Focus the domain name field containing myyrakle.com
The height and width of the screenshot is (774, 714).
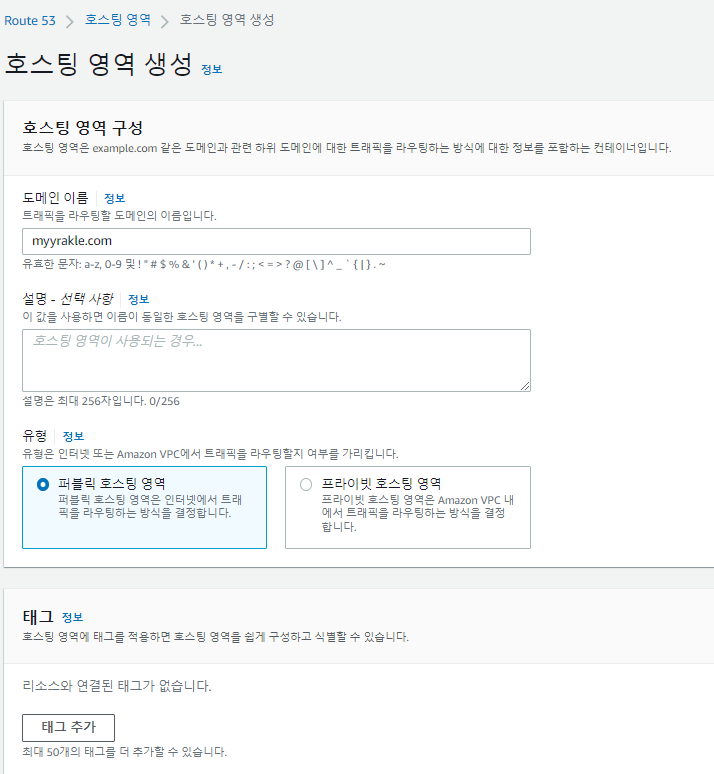276,241
